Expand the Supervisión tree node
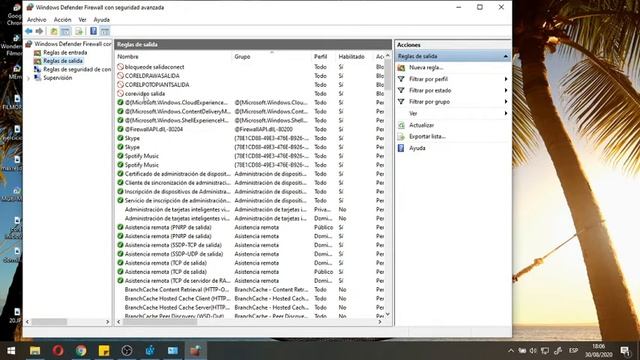Viewport: 640px width, 360px height. pyautogui.click(x=28, y=78)
